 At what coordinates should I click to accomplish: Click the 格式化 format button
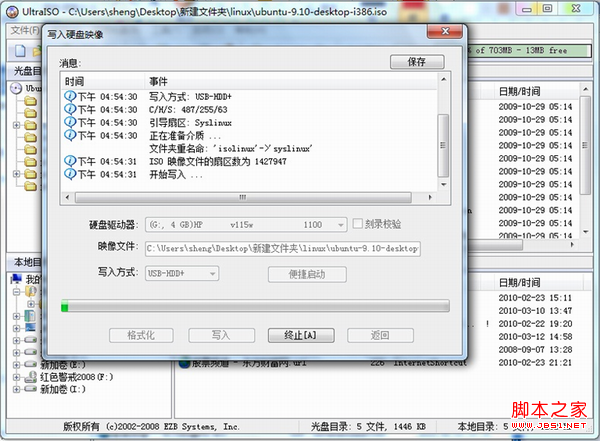pos(141,335)
